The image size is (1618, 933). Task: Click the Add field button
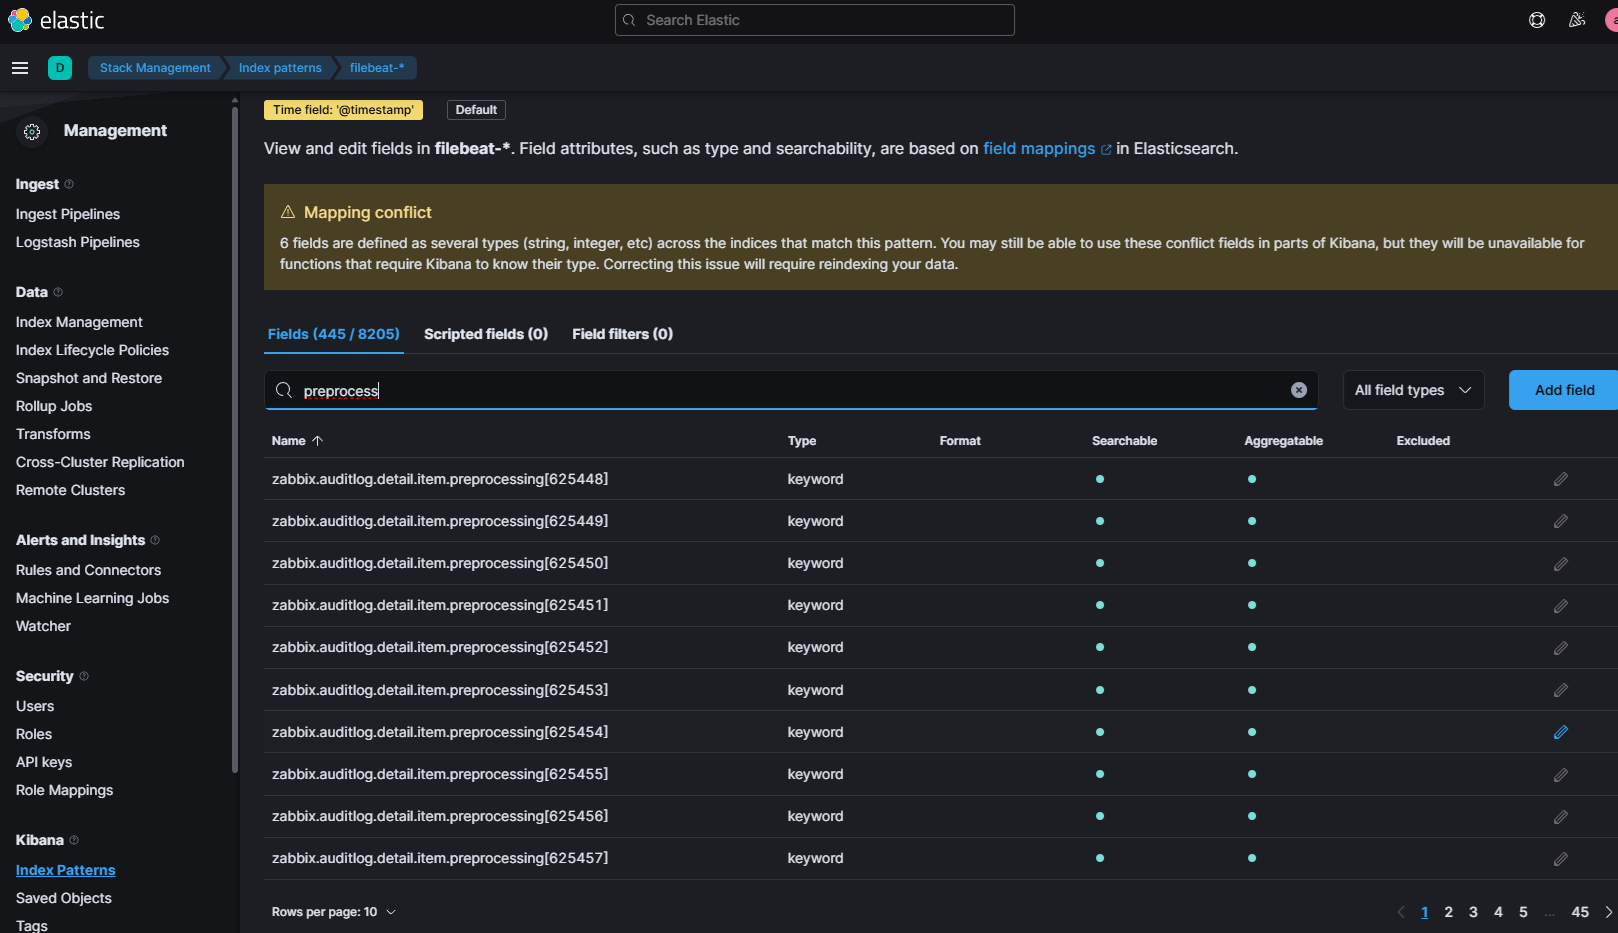point(1563,390)
